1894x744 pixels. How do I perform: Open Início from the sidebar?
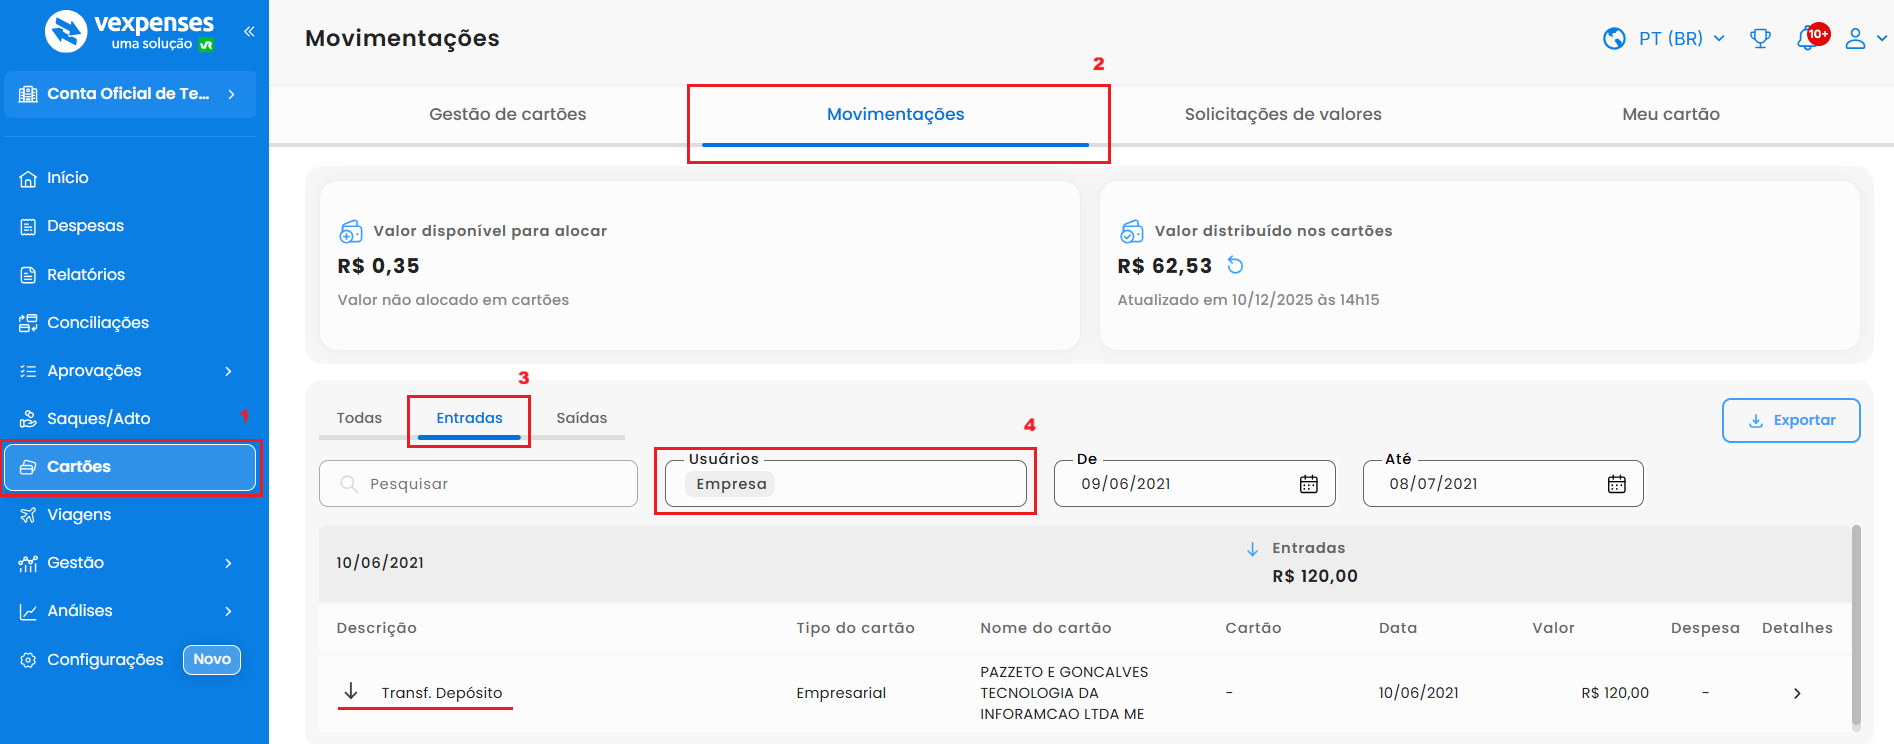tap(68, 178)
